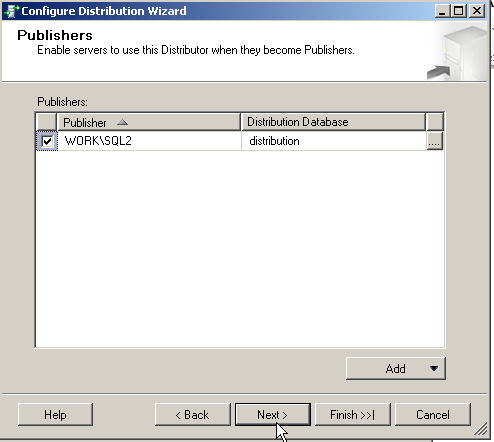
Task: Click the wizard title bar icon
Action: pyautogui.click(x=11, y=11)
